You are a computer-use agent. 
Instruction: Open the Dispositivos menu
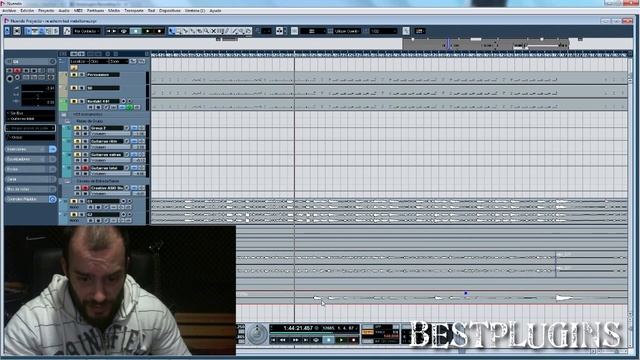point(170,11)
